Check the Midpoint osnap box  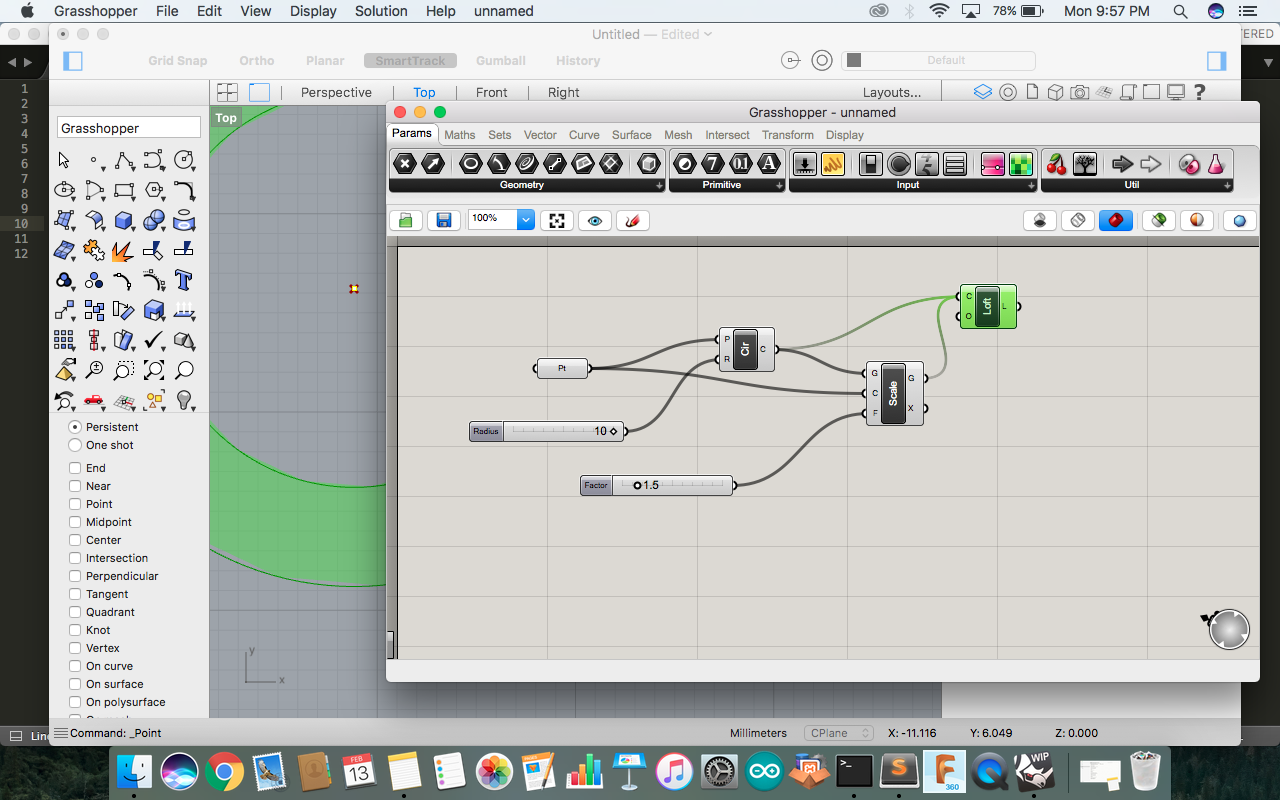[75, 522]
